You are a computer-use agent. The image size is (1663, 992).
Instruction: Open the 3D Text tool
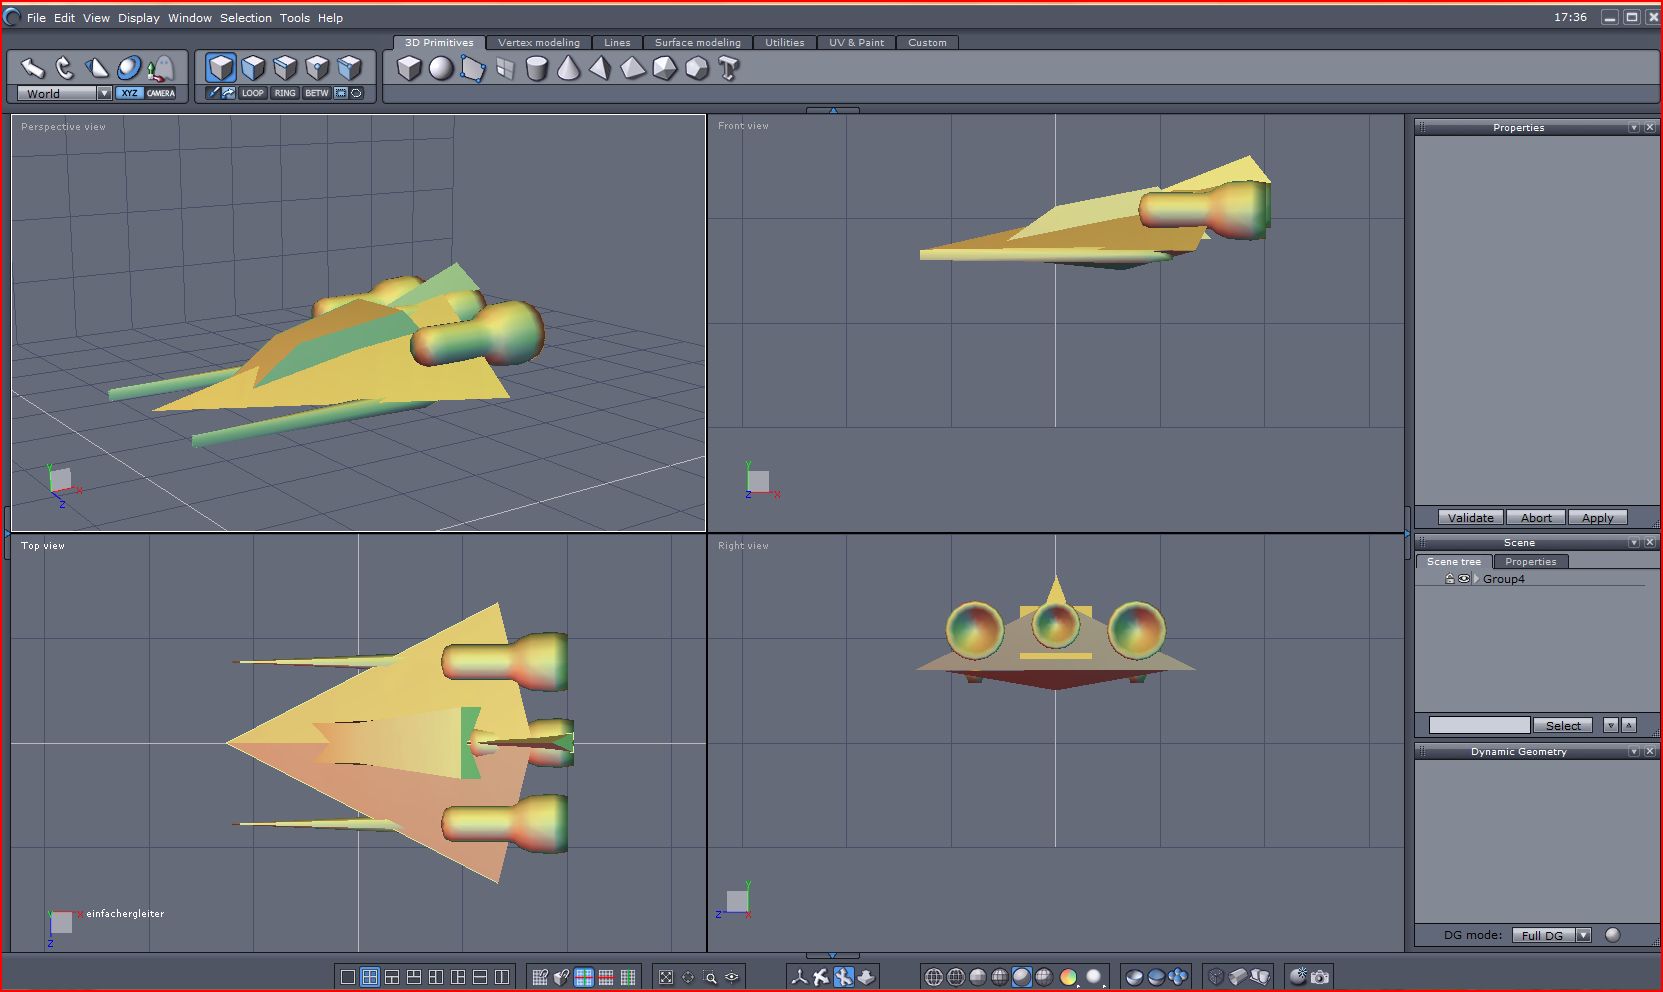[x=729, y=68]
